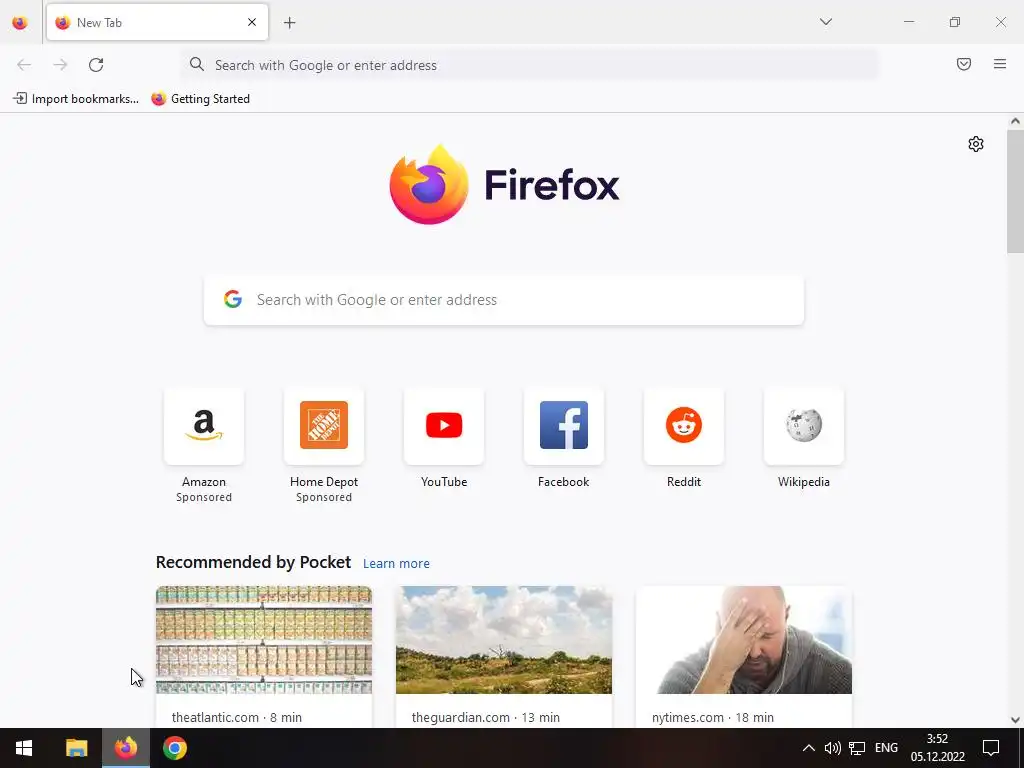Screen dimensions: 1024x768
Task: Open the clock and date flyout
Action: point(938,748)
